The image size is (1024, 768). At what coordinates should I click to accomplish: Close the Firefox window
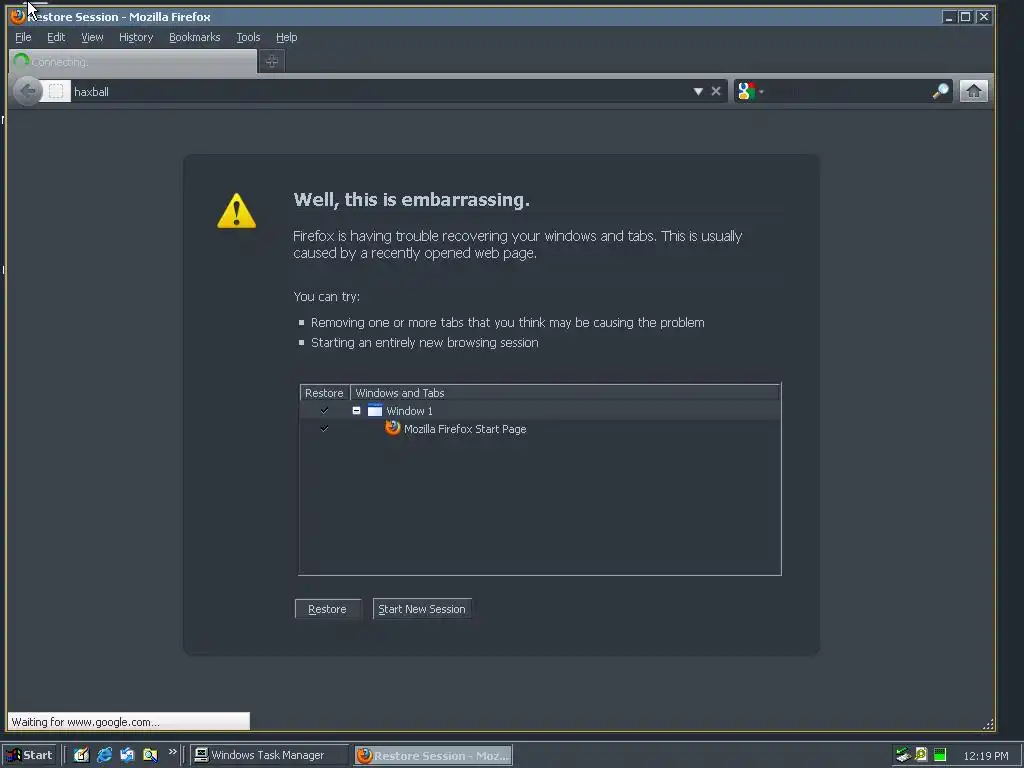pos(983,17)
